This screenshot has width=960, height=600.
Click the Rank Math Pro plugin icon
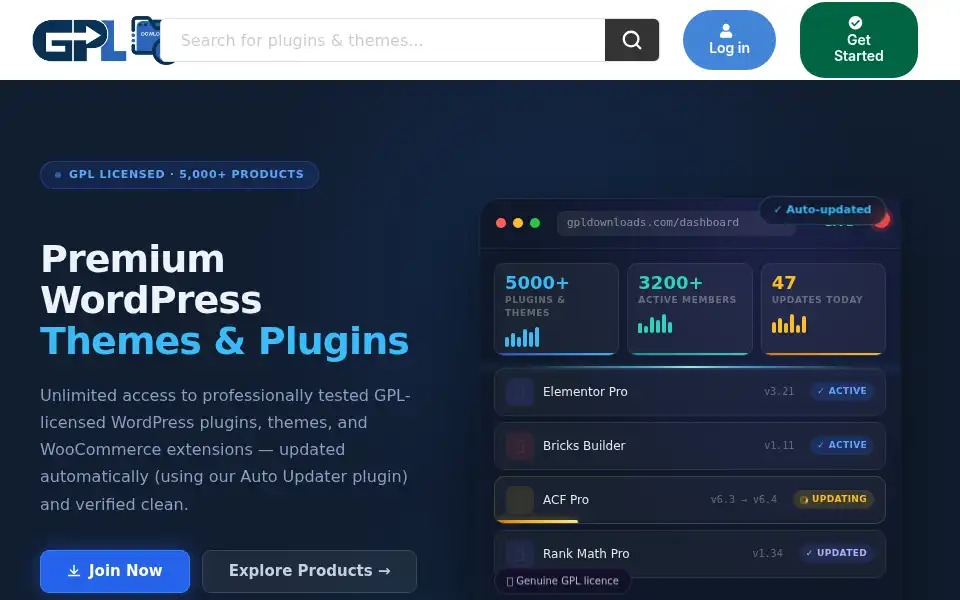click(x=520, y=553)
